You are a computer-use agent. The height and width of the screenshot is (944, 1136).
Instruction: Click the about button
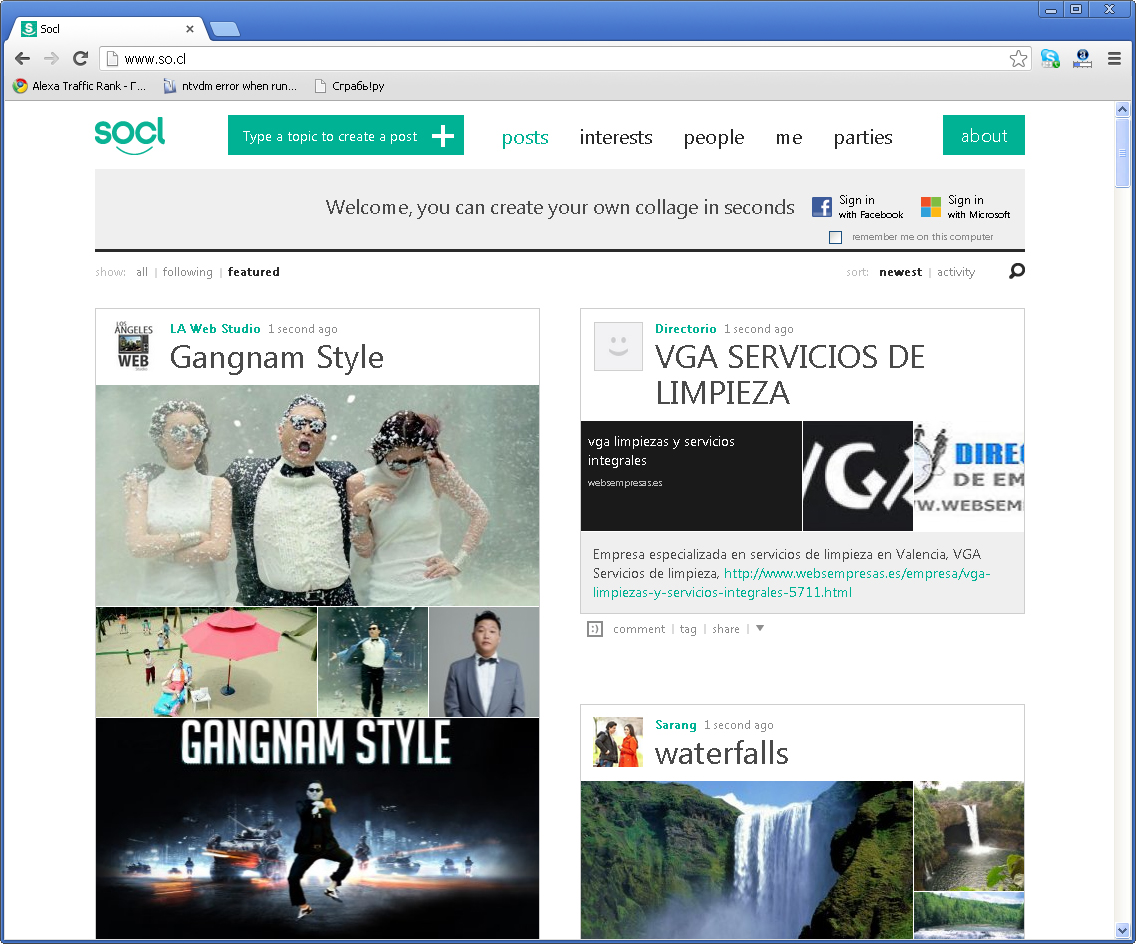click(984, 135)
